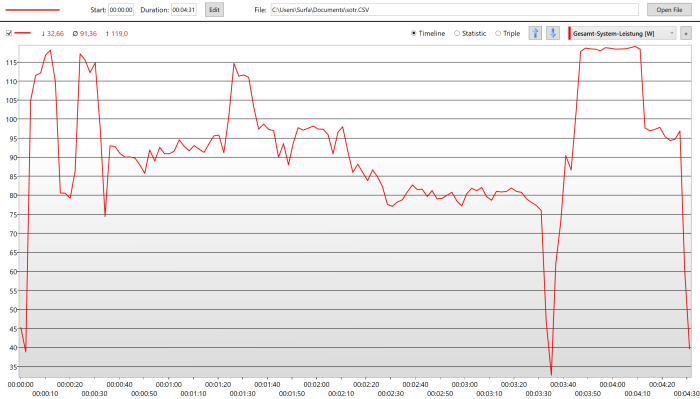700x399 pixels.
Task: Click the File: label
Action: [x=260, y=10]
